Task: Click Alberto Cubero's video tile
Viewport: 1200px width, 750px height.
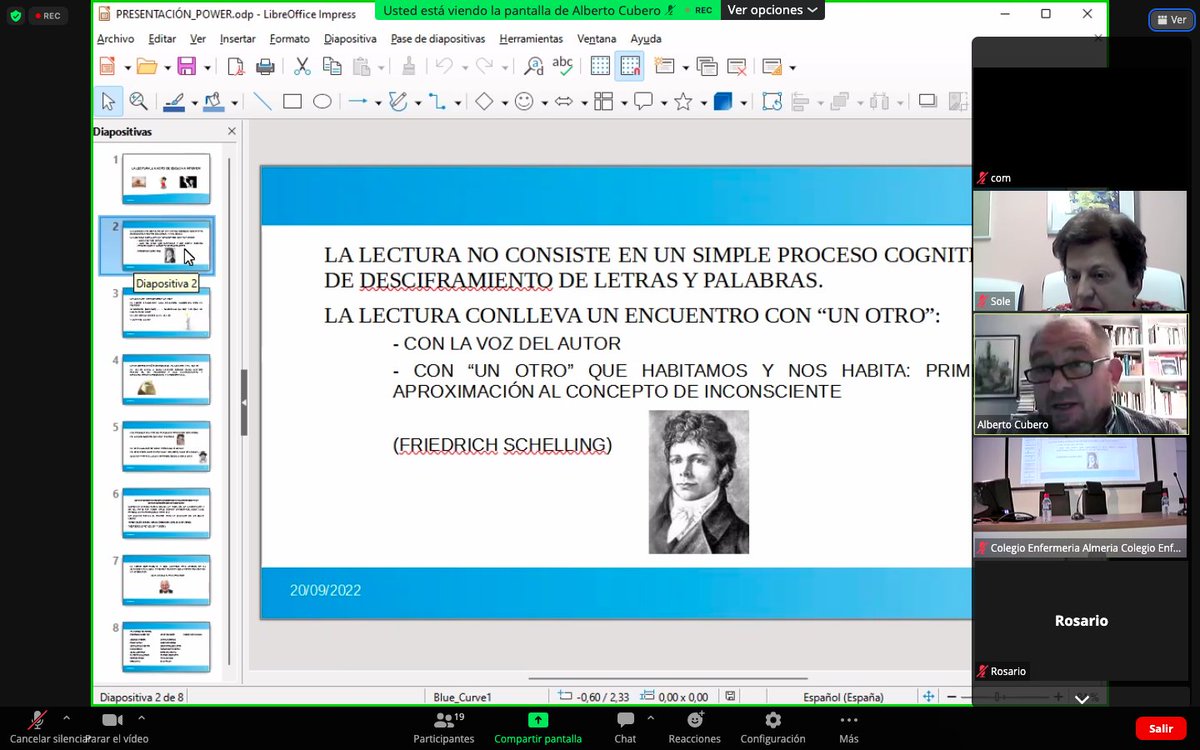Action: click(x=1081, y=374)
